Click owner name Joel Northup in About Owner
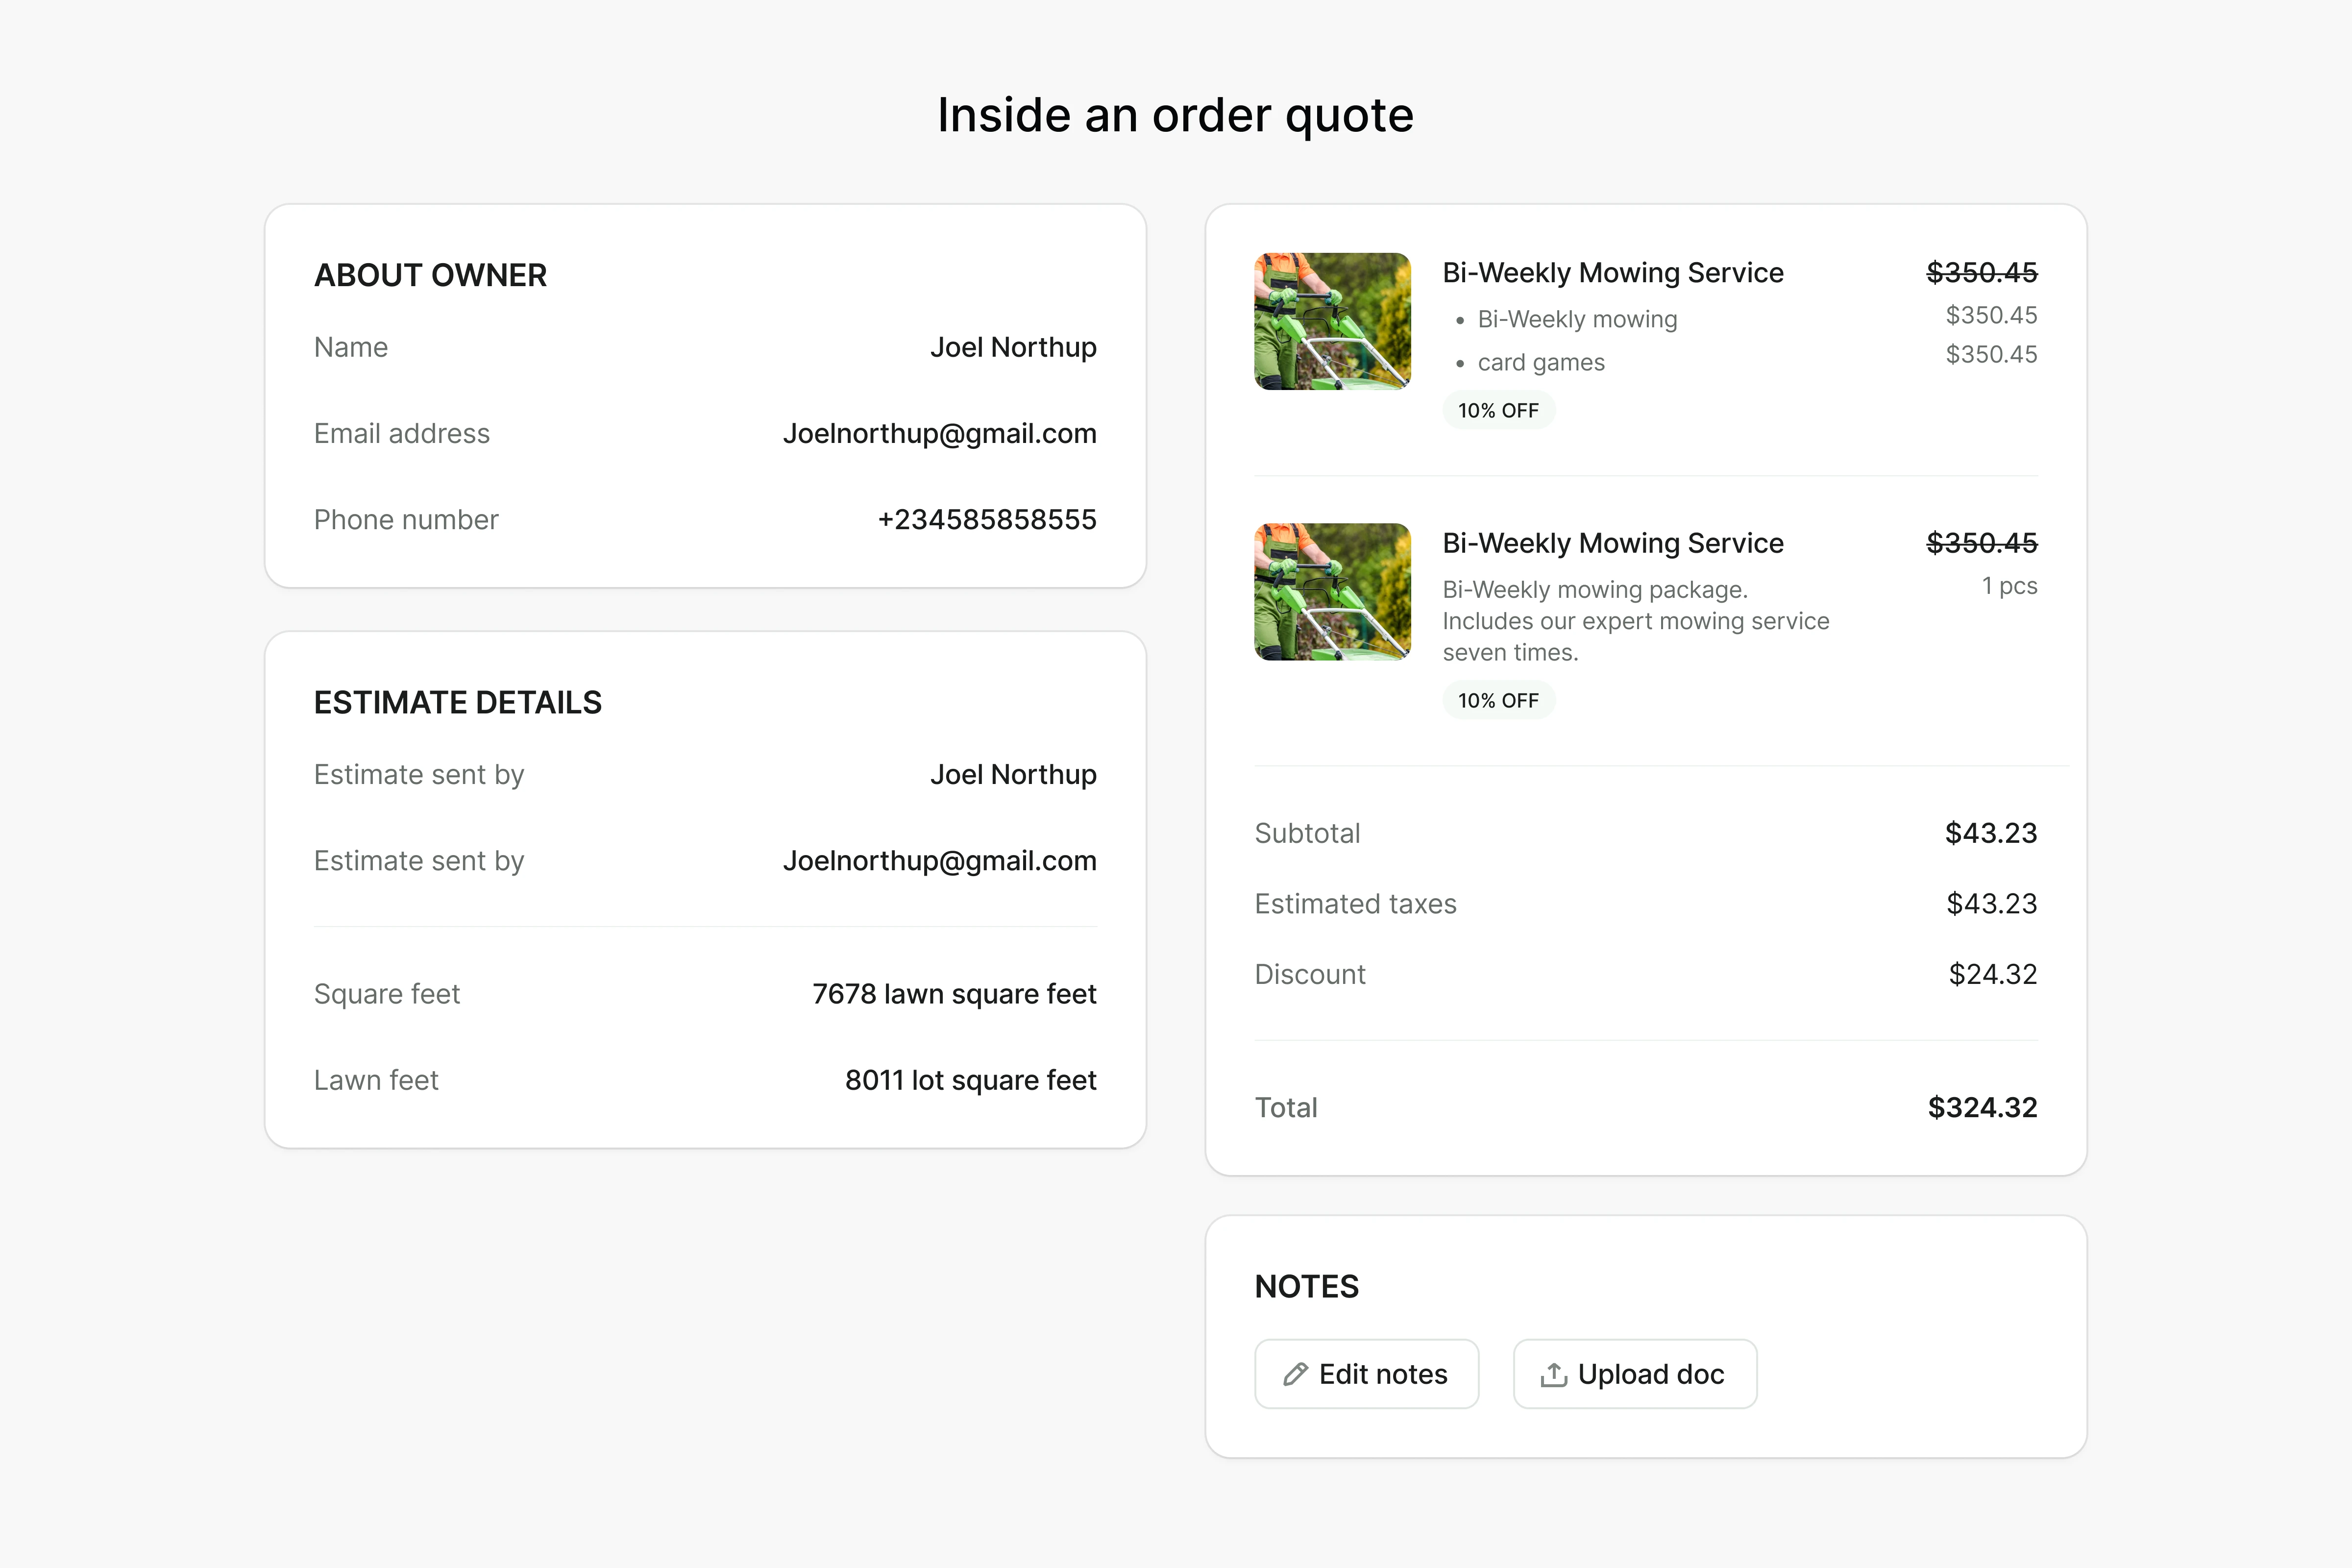Screen dimensions: 2352x1568 (x=1012, y=347)
